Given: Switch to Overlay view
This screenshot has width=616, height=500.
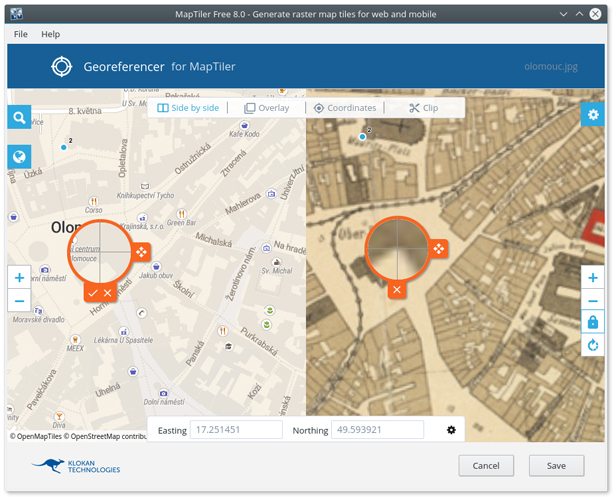Looking at the screenshot, I should pos(266,108).
